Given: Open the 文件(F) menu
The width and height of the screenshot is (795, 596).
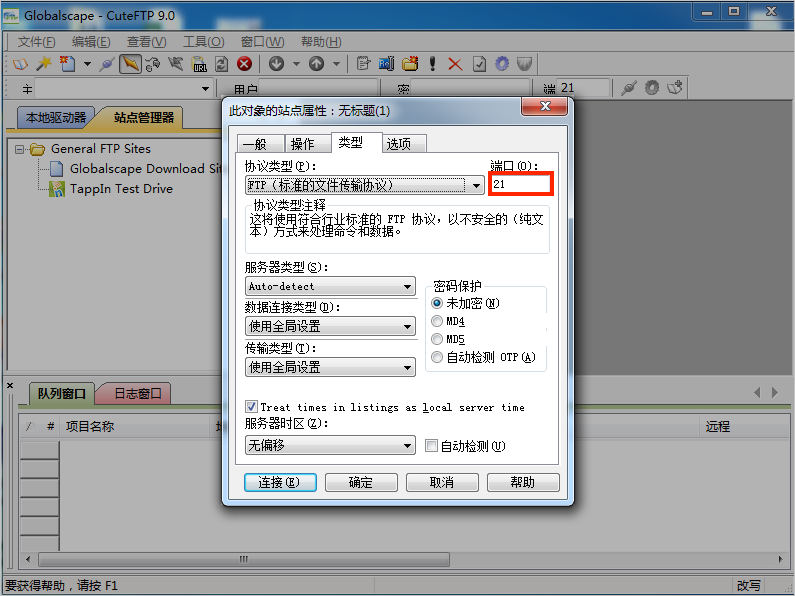Looking at the screenshot, I should (x=37, y=42).
